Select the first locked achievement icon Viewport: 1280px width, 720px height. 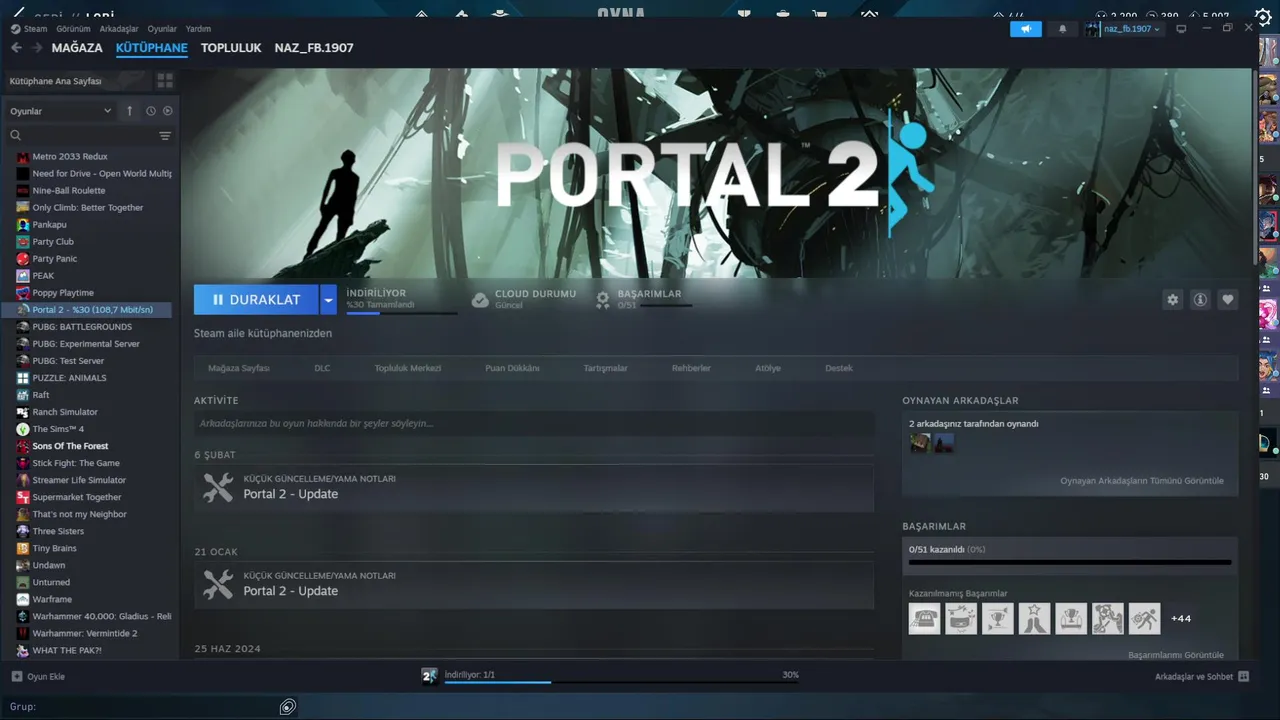coord(925,618)
